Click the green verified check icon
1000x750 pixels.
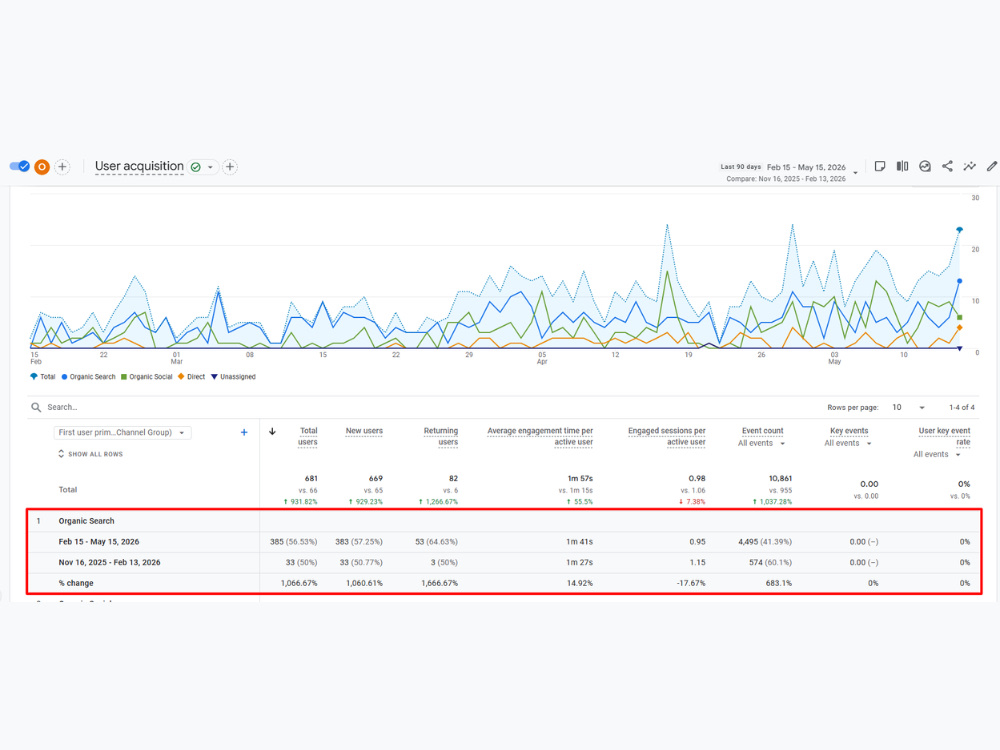pyautogui.click(x=196, y=167)
